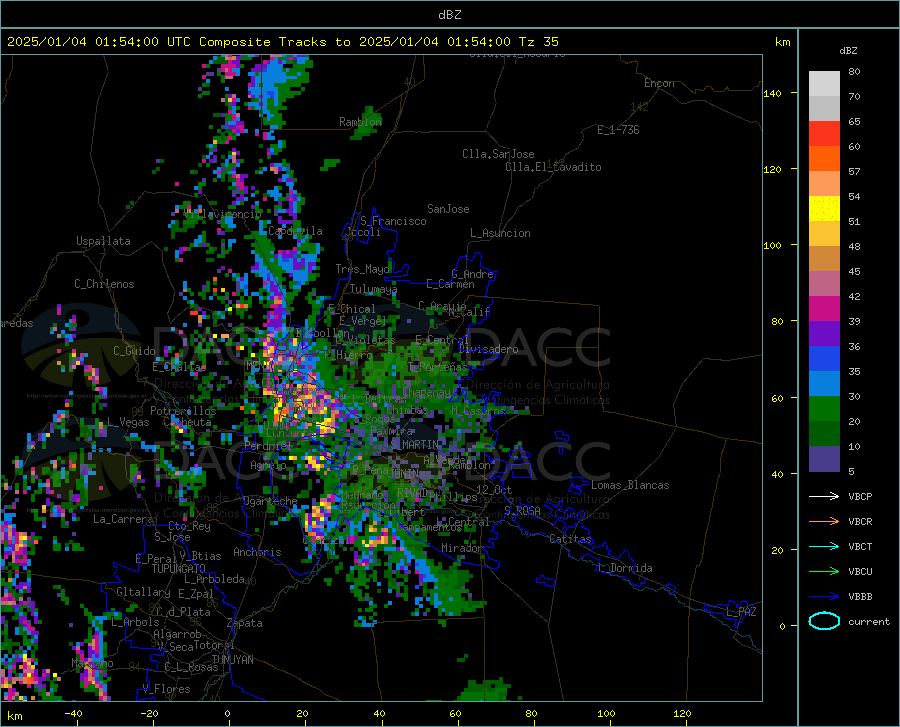Image resolution: width=900 pixels, height=727 pixels.
Task: Click the 'Tz 35' threshold text
Action: [538, 42]
